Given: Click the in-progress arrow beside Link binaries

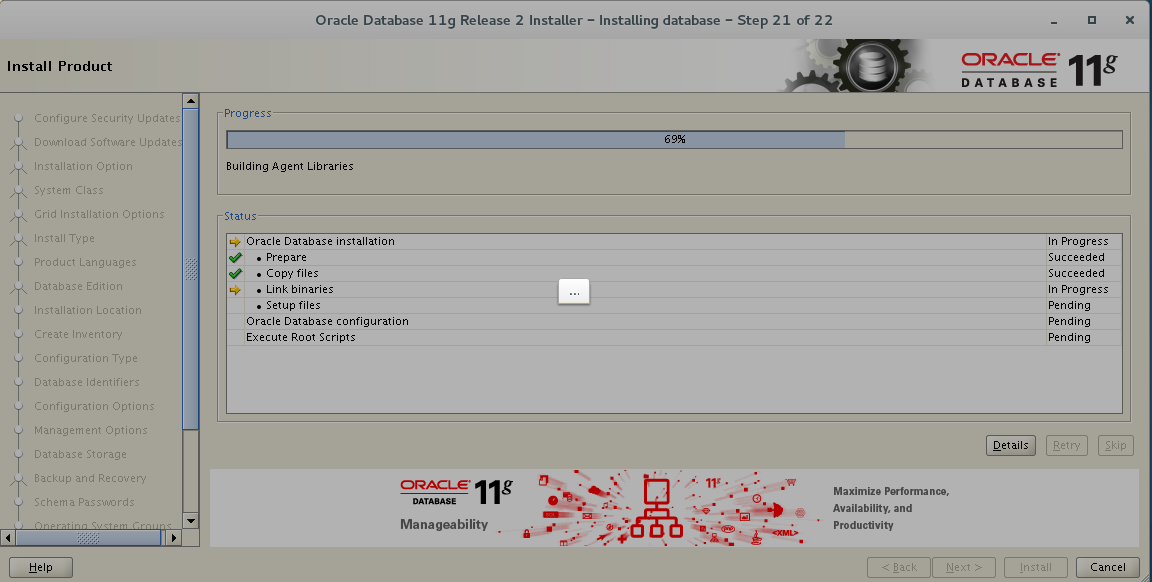Looking at the screenshot, I should click(234, 289).
